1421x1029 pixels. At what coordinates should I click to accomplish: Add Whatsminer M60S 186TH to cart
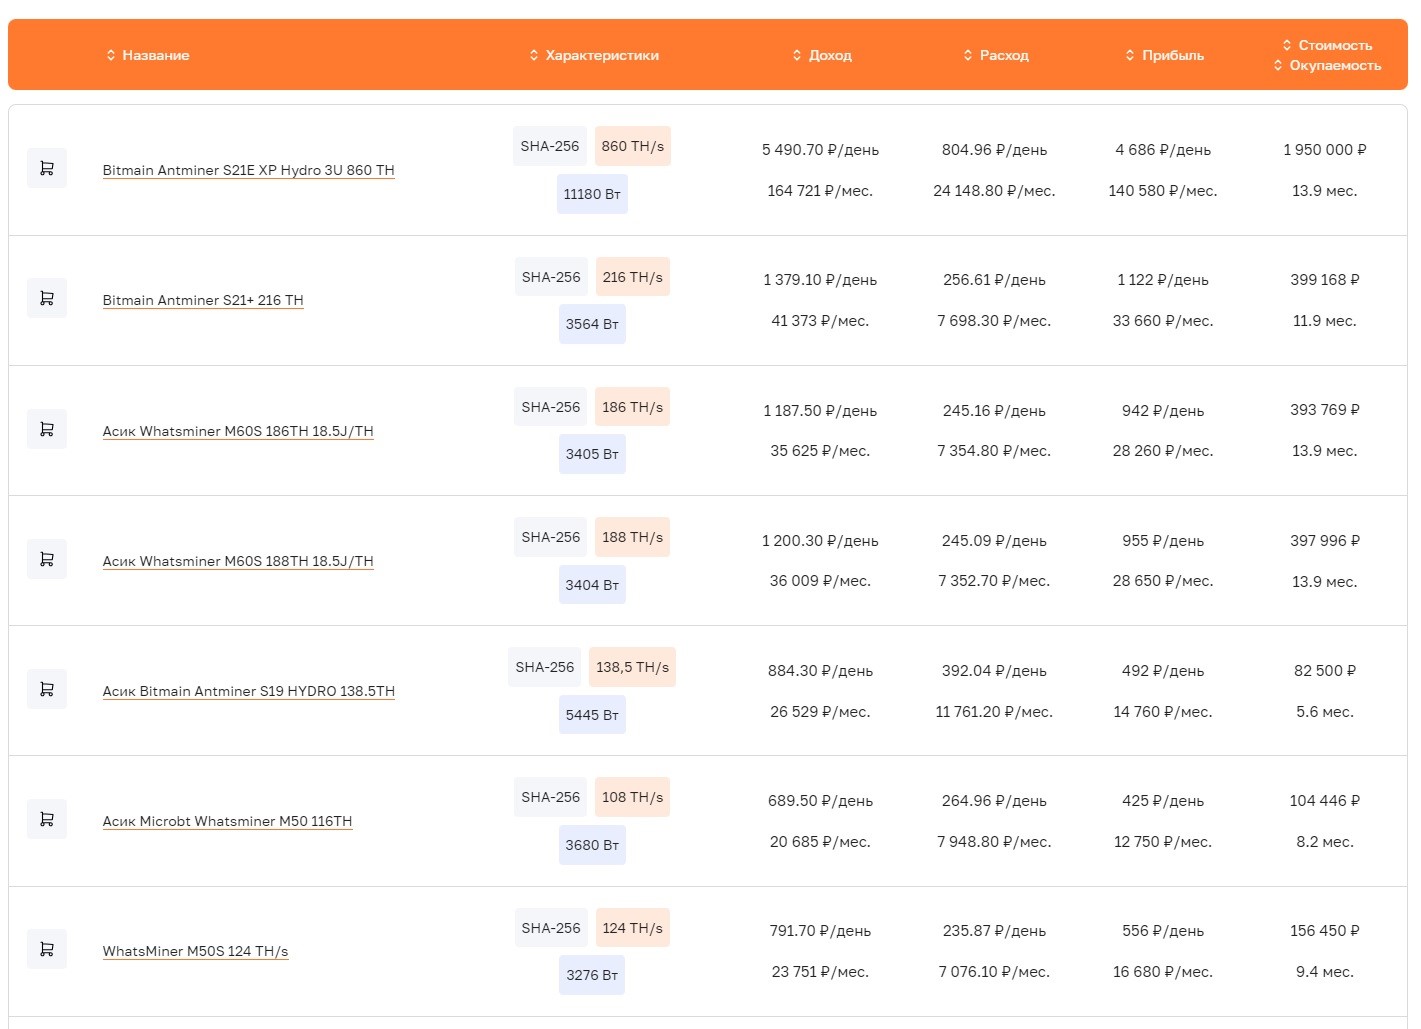[46, 429]
